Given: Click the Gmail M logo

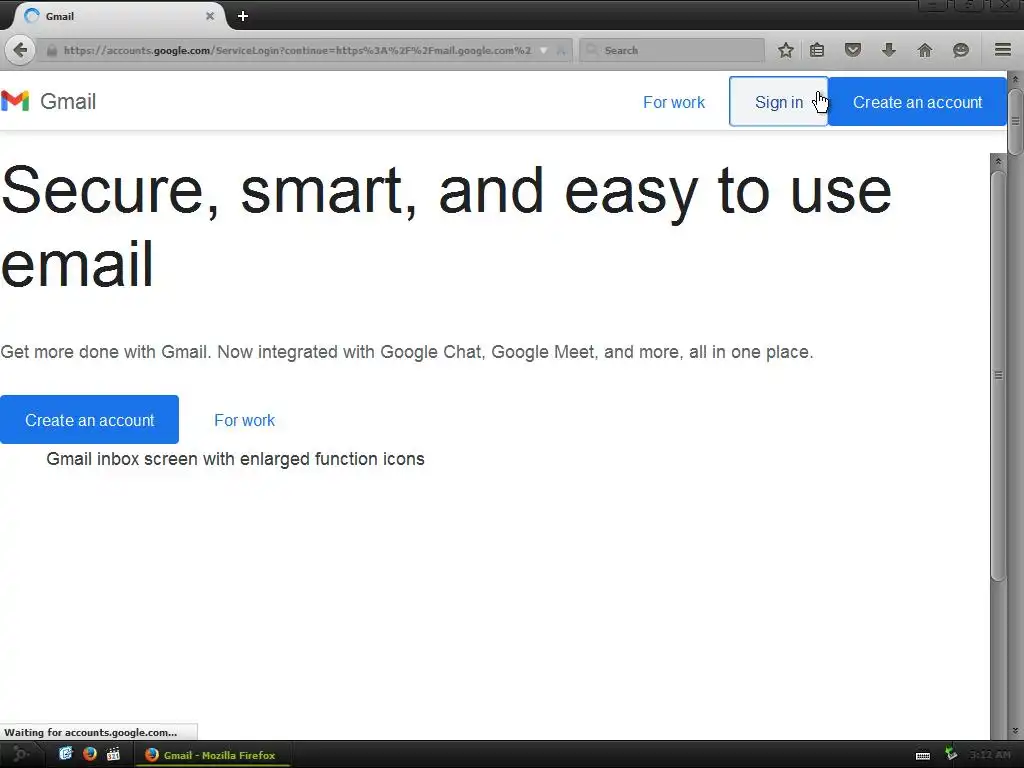Looking at the screenshot, I should (15, 101).
